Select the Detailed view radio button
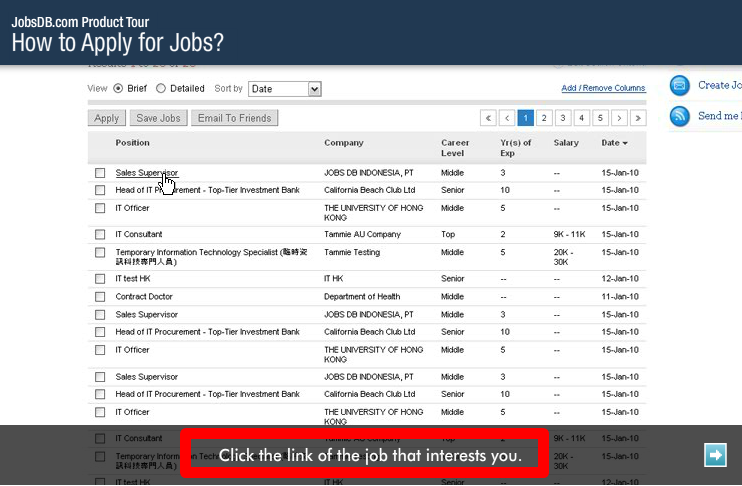 (161, 88)
